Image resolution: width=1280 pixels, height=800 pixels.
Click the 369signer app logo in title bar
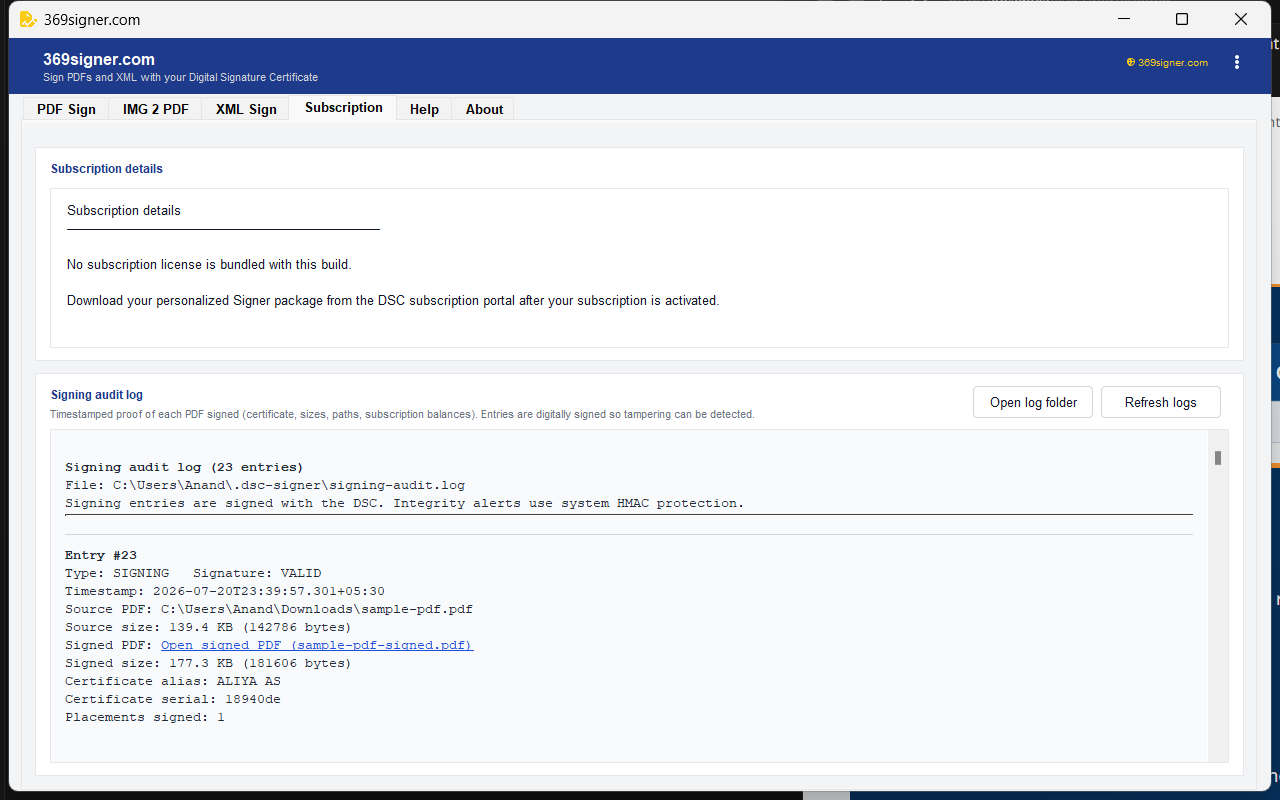28,19
